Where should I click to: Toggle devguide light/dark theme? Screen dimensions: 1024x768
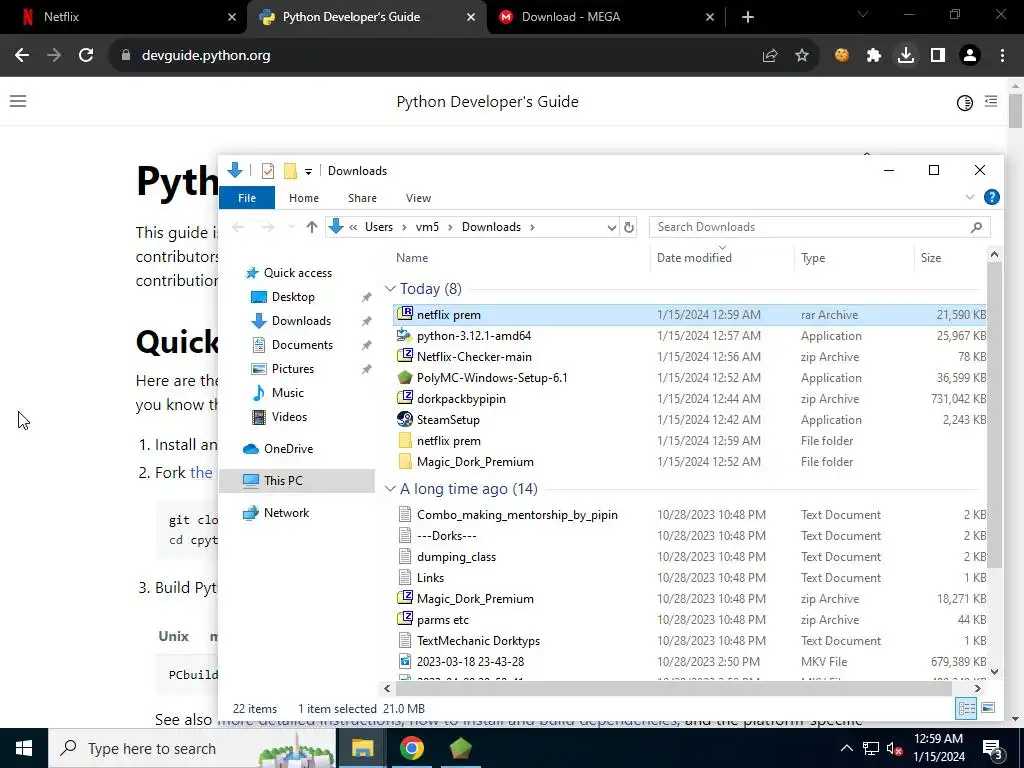(965, 103)
